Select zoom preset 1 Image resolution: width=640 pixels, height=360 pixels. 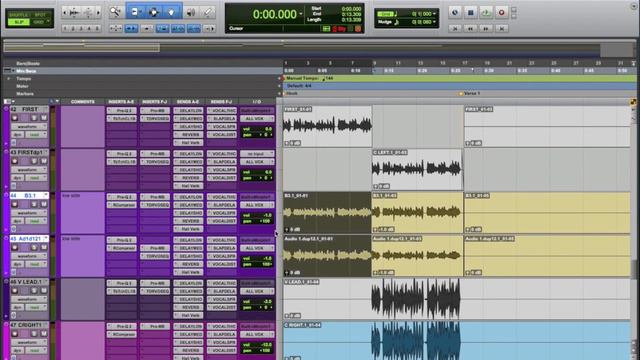coord(65,29)
